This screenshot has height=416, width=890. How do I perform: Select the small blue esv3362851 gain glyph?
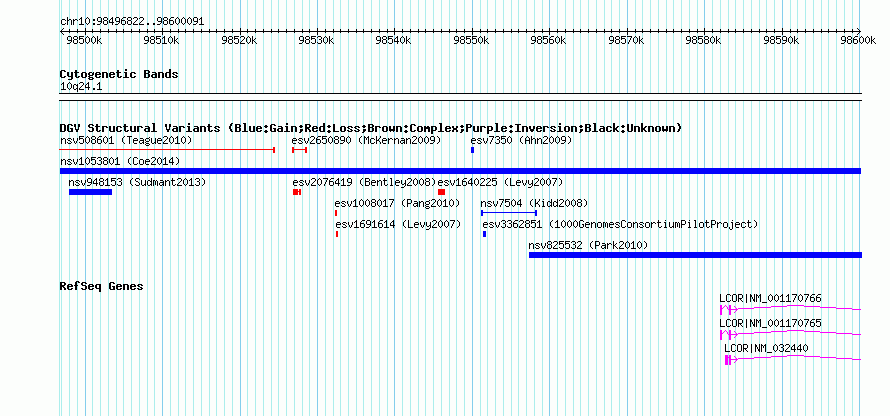click(x=484, y=234)
